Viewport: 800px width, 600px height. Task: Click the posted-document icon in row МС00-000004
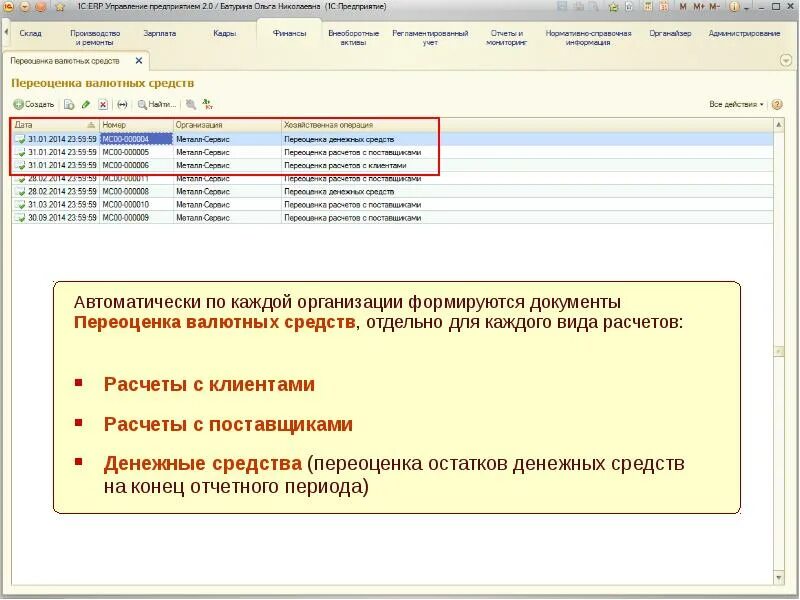click(x=20, y=139)
